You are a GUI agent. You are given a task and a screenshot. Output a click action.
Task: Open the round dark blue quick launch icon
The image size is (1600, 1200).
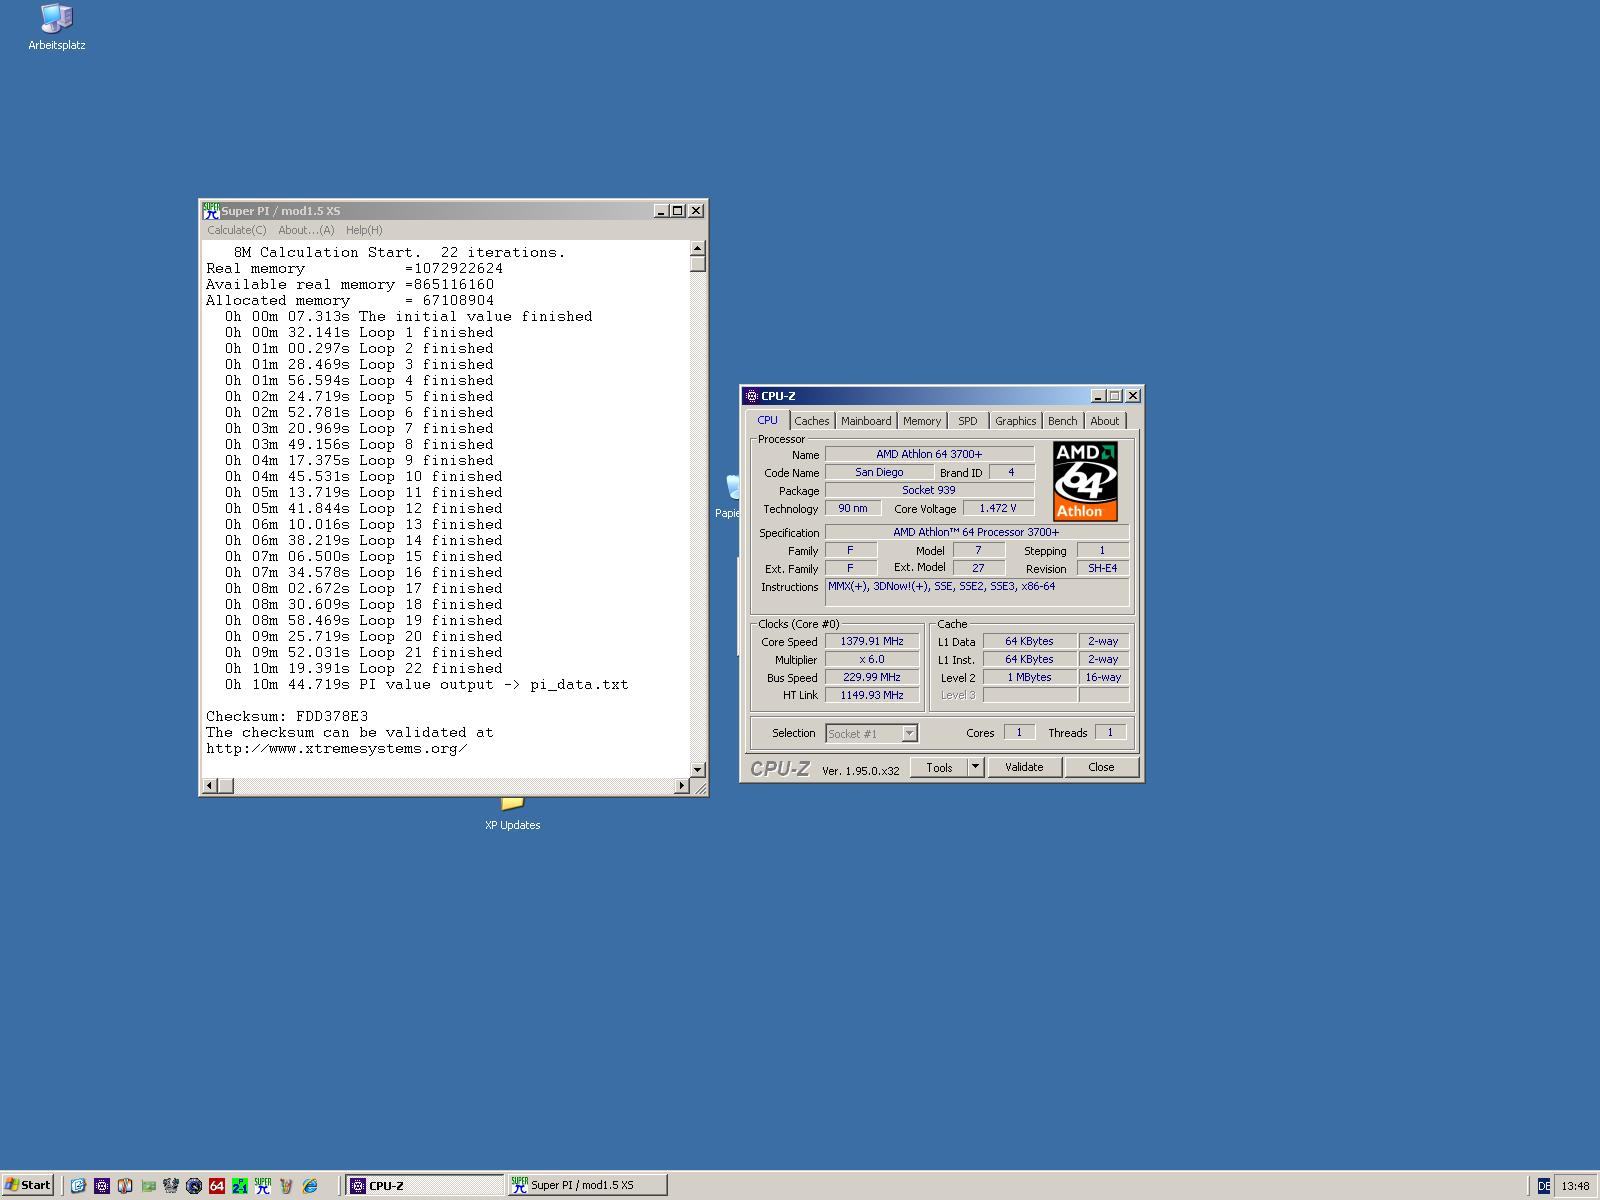pyautogui.click(x=194, y=1186)
